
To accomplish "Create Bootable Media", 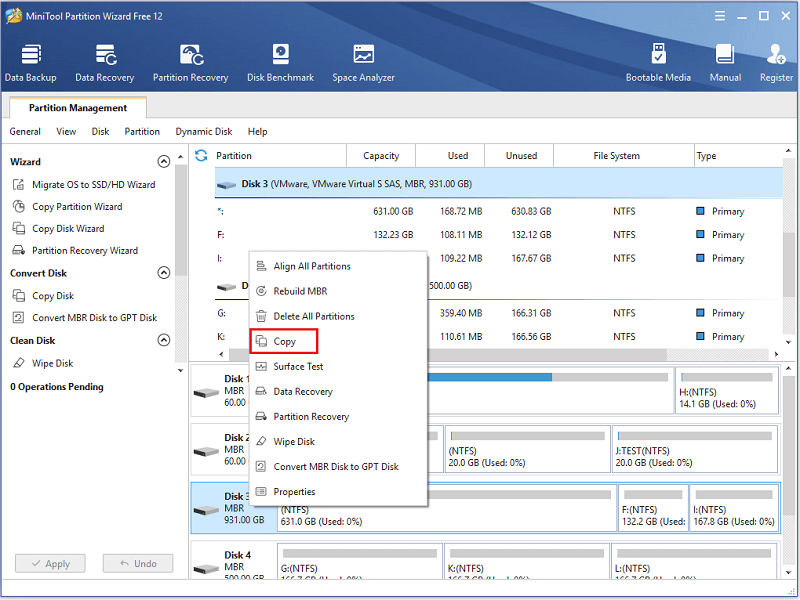I will (658, 63).
